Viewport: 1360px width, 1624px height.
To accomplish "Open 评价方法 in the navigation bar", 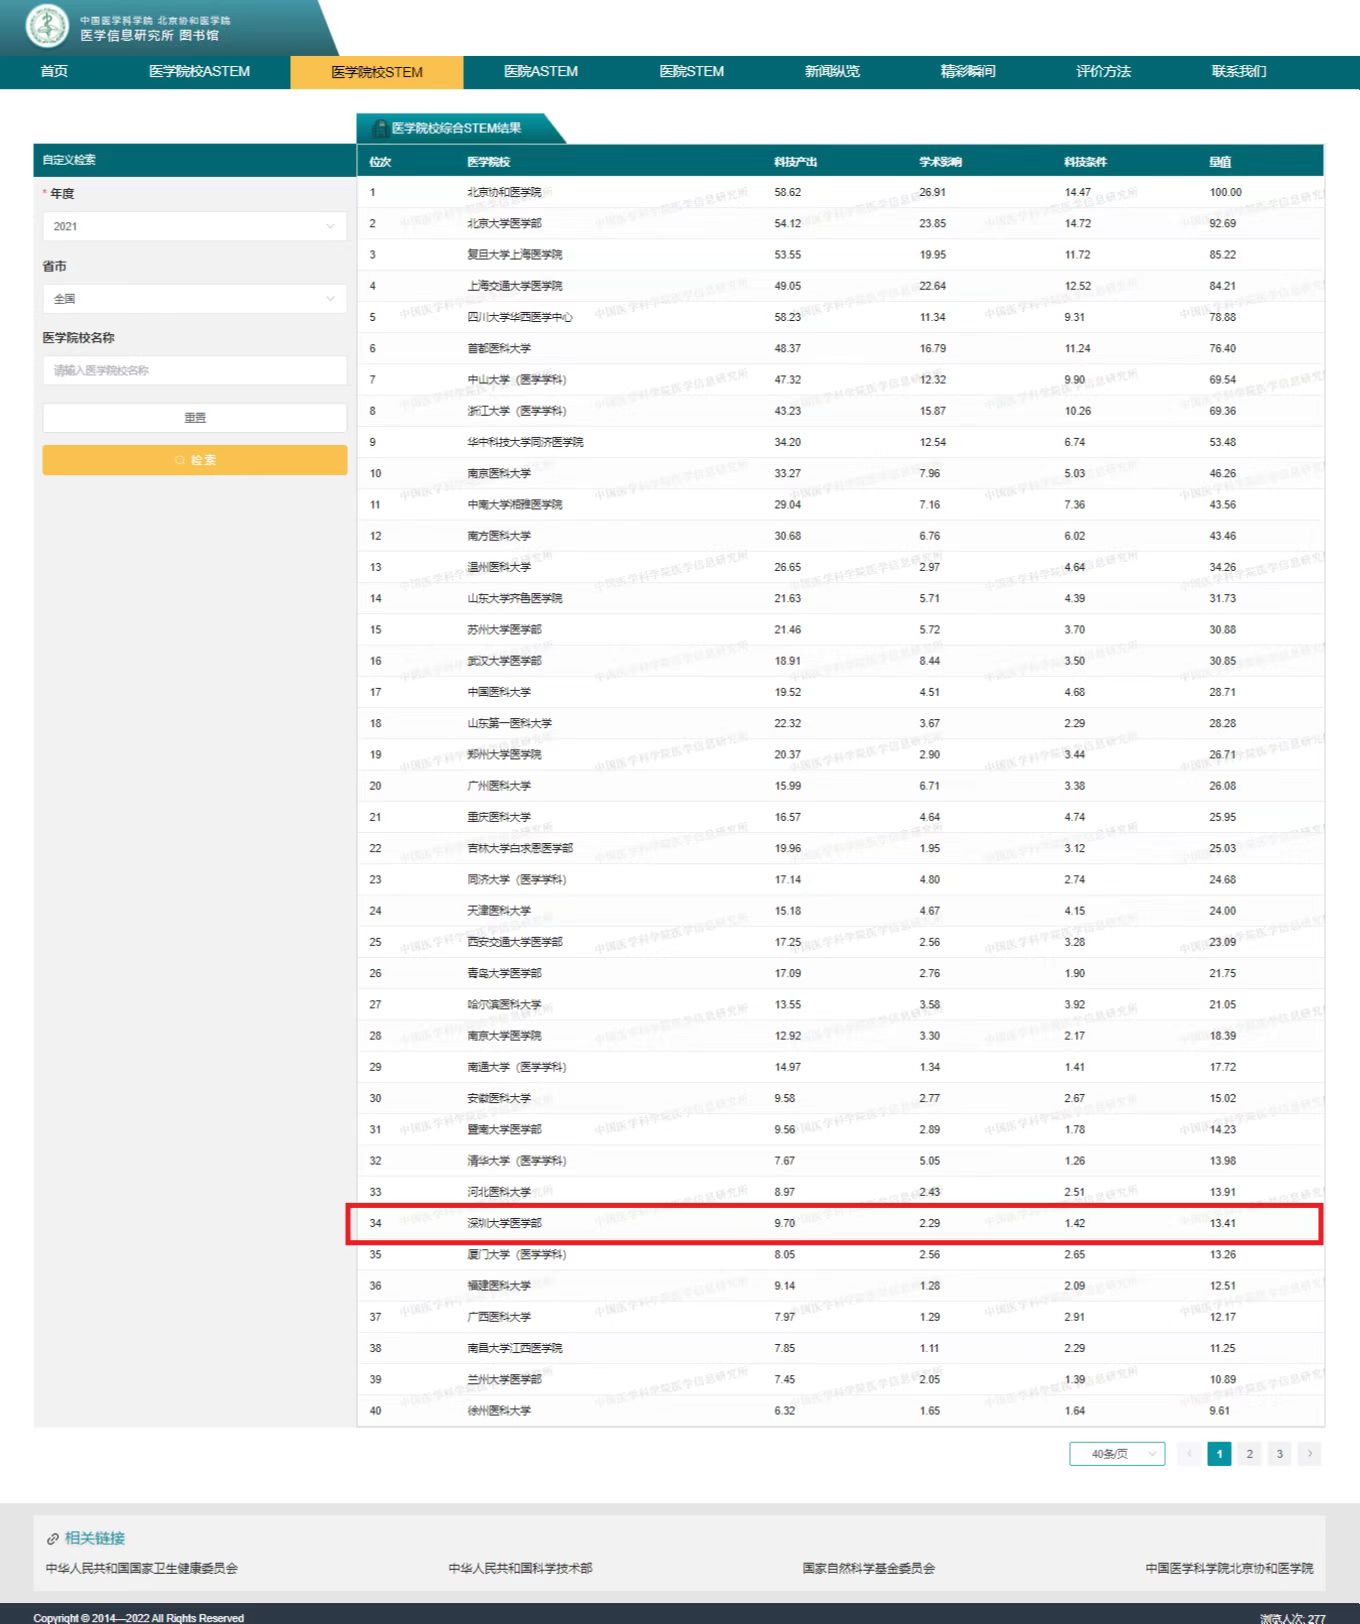I will point(1103,72).
